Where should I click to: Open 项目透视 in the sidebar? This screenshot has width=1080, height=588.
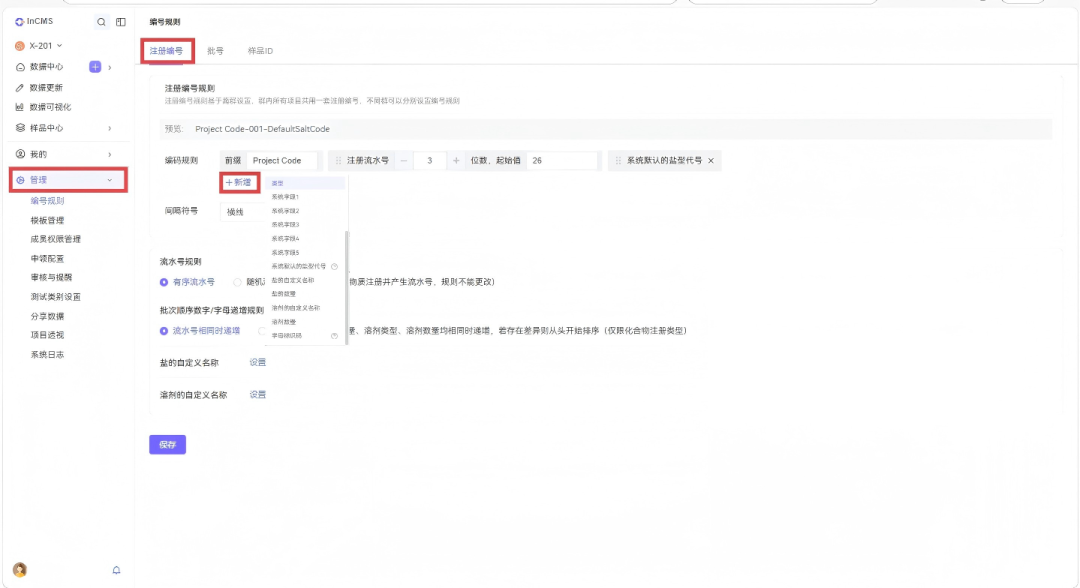pyautogui.click(x=48, y=335)
